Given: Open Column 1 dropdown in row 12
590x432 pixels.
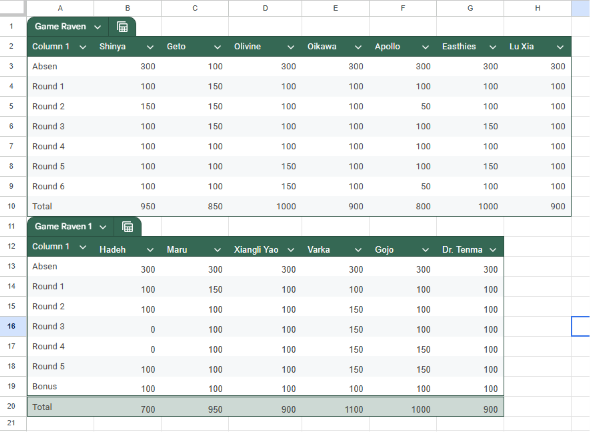Looking at the screenshot, I should (x=83, y=247).
